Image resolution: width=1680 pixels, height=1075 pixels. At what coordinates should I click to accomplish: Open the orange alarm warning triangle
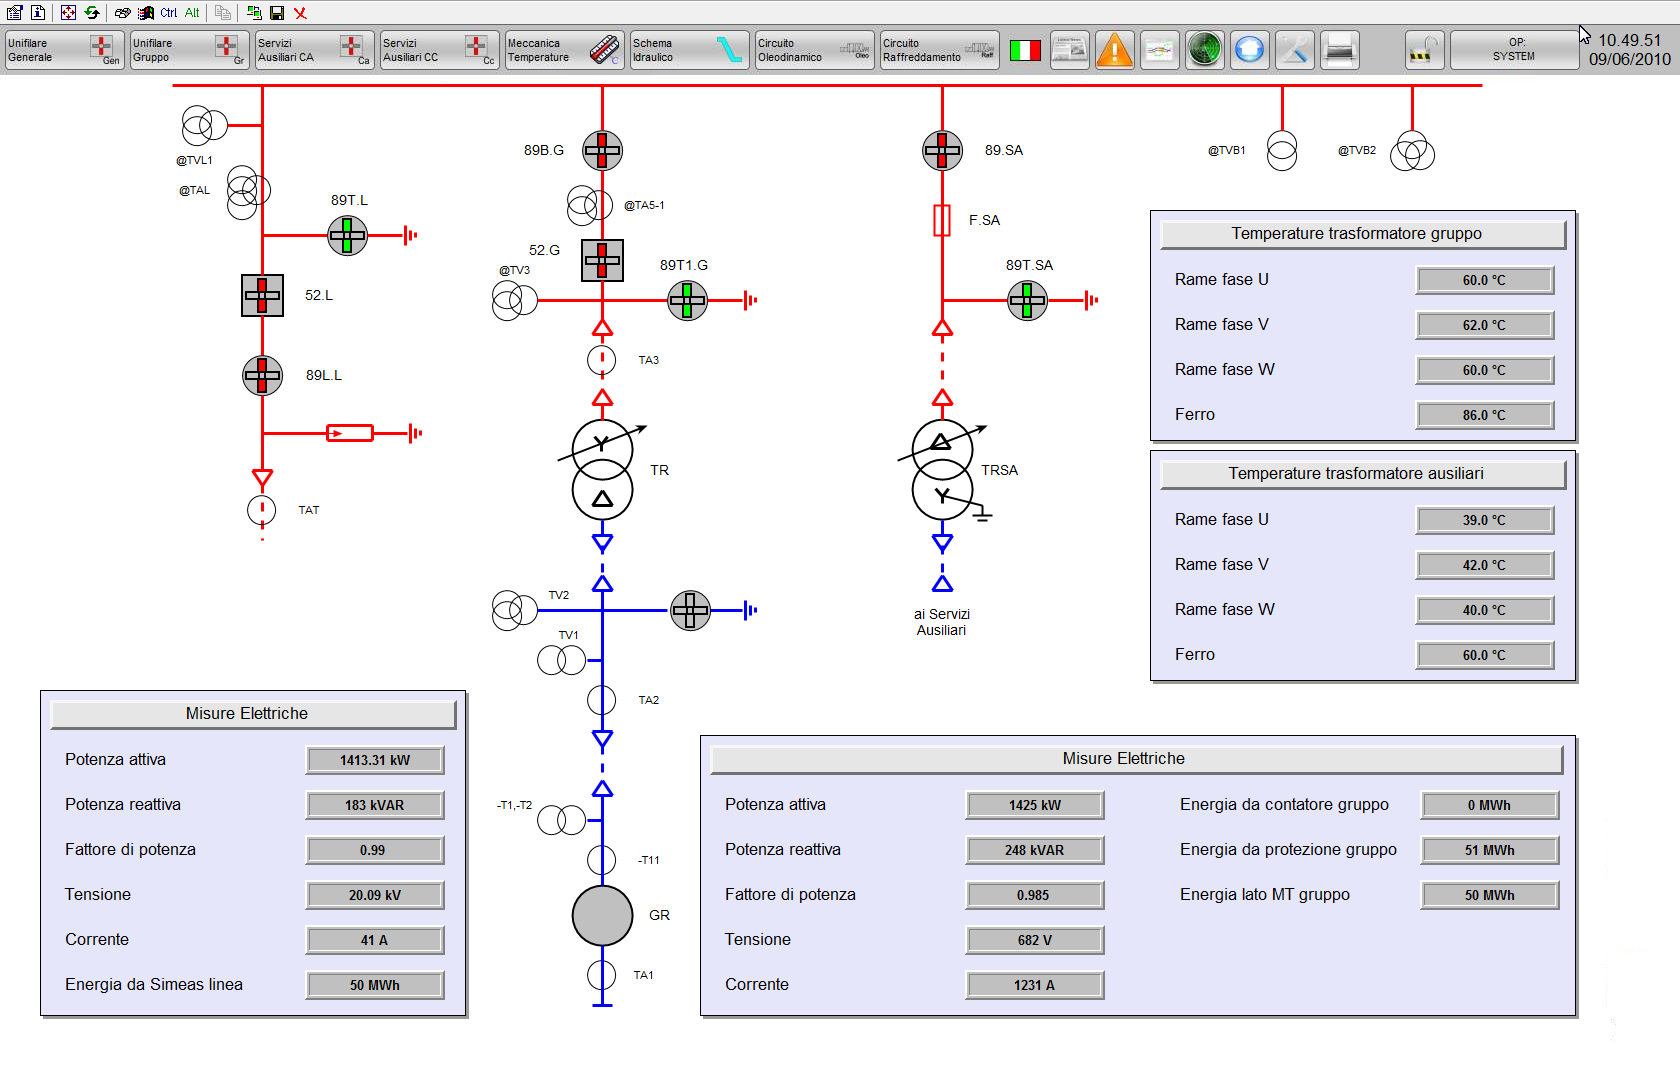point(1114,50)
